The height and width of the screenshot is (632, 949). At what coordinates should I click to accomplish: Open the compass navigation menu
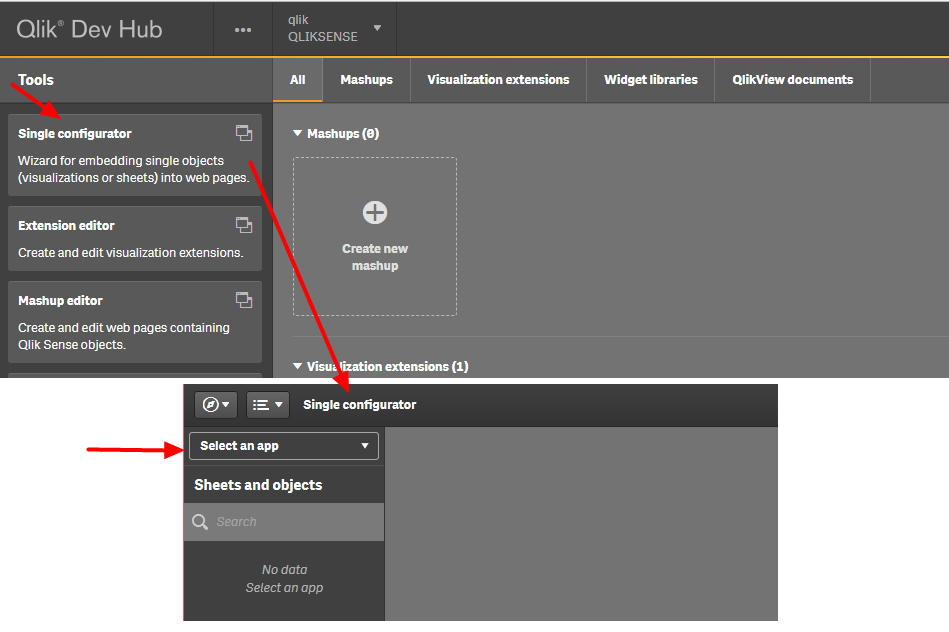tap(216, 404)
